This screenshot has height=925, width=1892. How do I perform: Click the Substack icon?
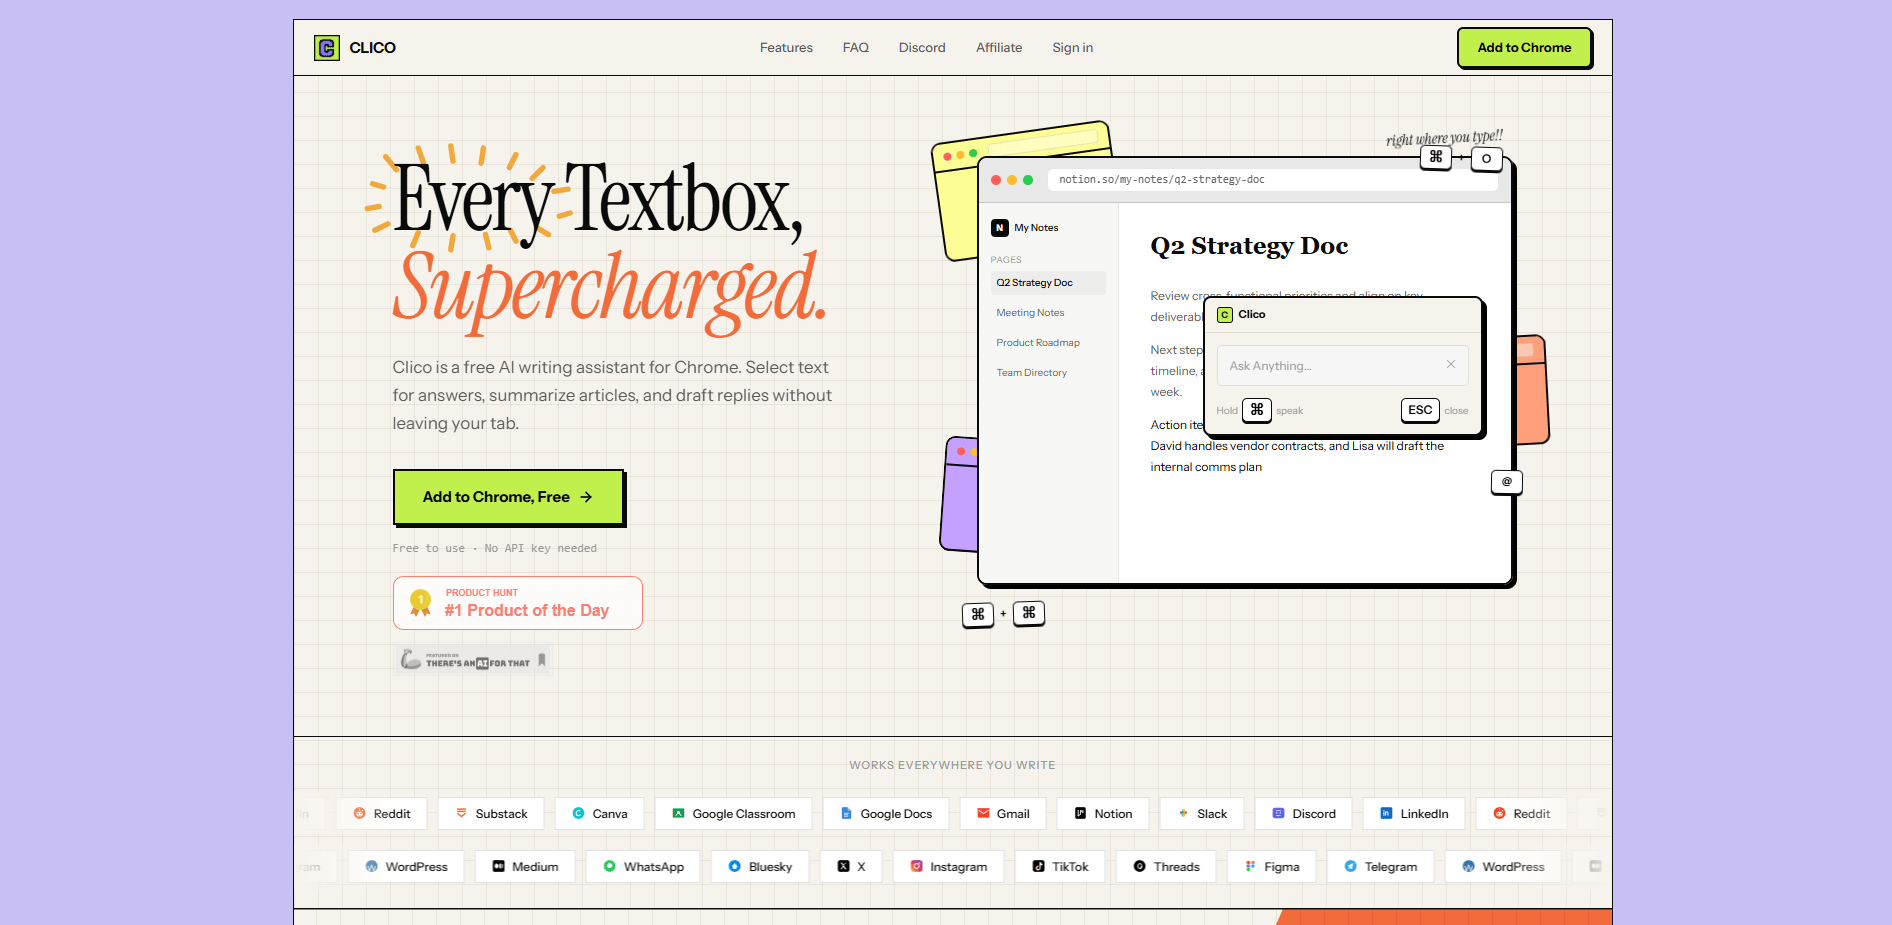461,814
